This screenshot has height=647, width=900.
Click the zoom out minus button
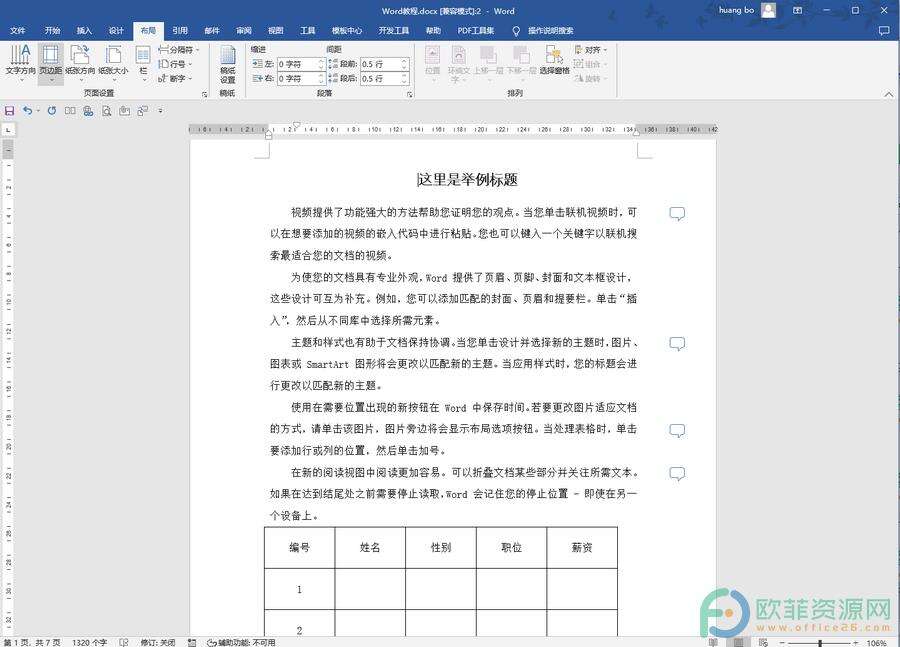[x=782, y=643]
